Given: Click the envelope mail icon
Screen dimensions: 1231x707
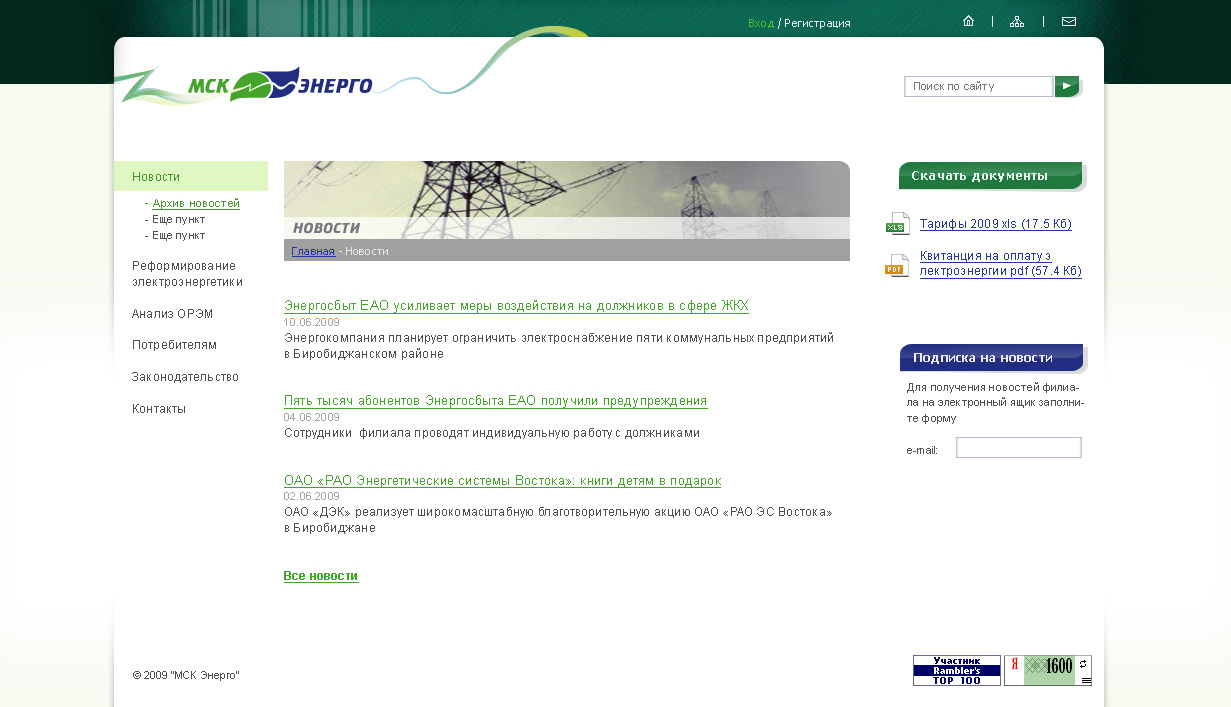Looking at the screenshot, I should 1069,21.
